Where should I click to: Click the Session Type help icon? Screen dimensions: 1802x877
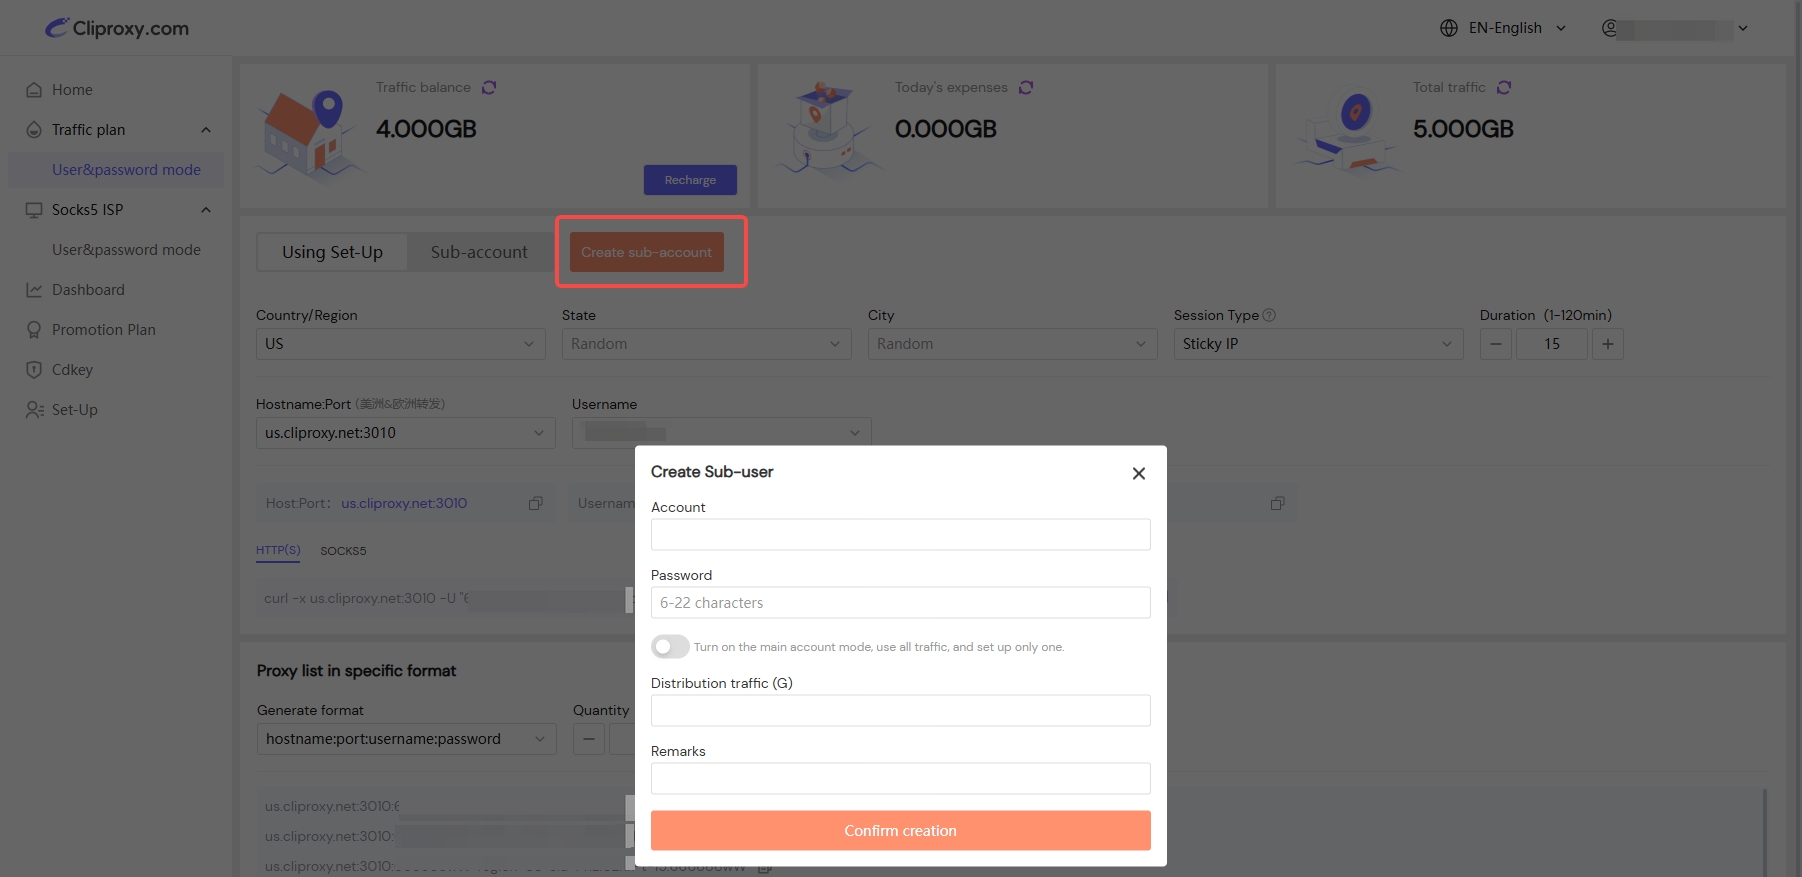[x=1269, y=315]
